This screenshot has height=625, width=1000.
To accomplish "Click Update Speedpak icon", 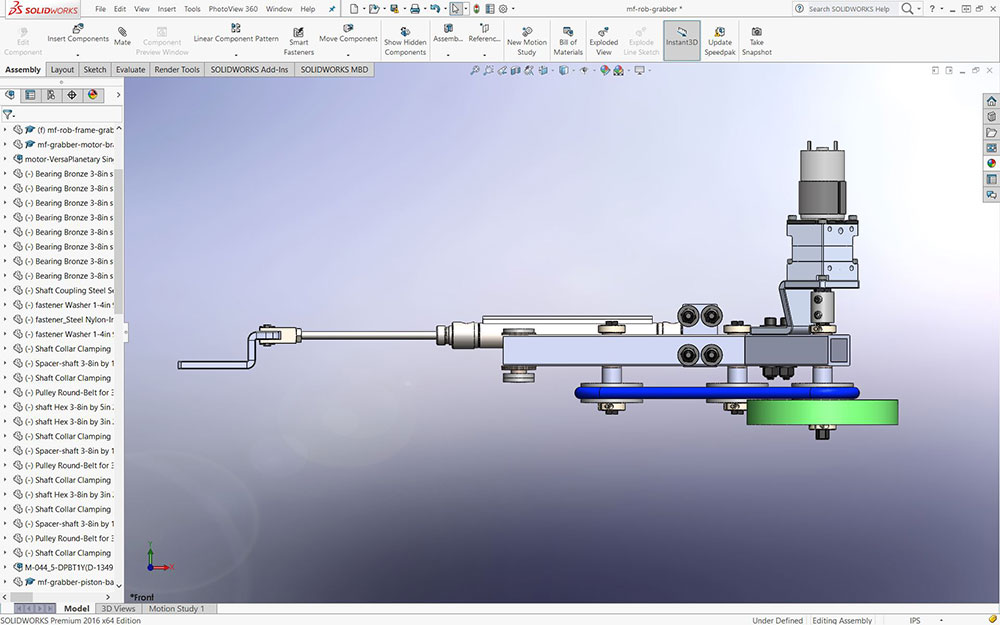I will click(x=719, y=32).
